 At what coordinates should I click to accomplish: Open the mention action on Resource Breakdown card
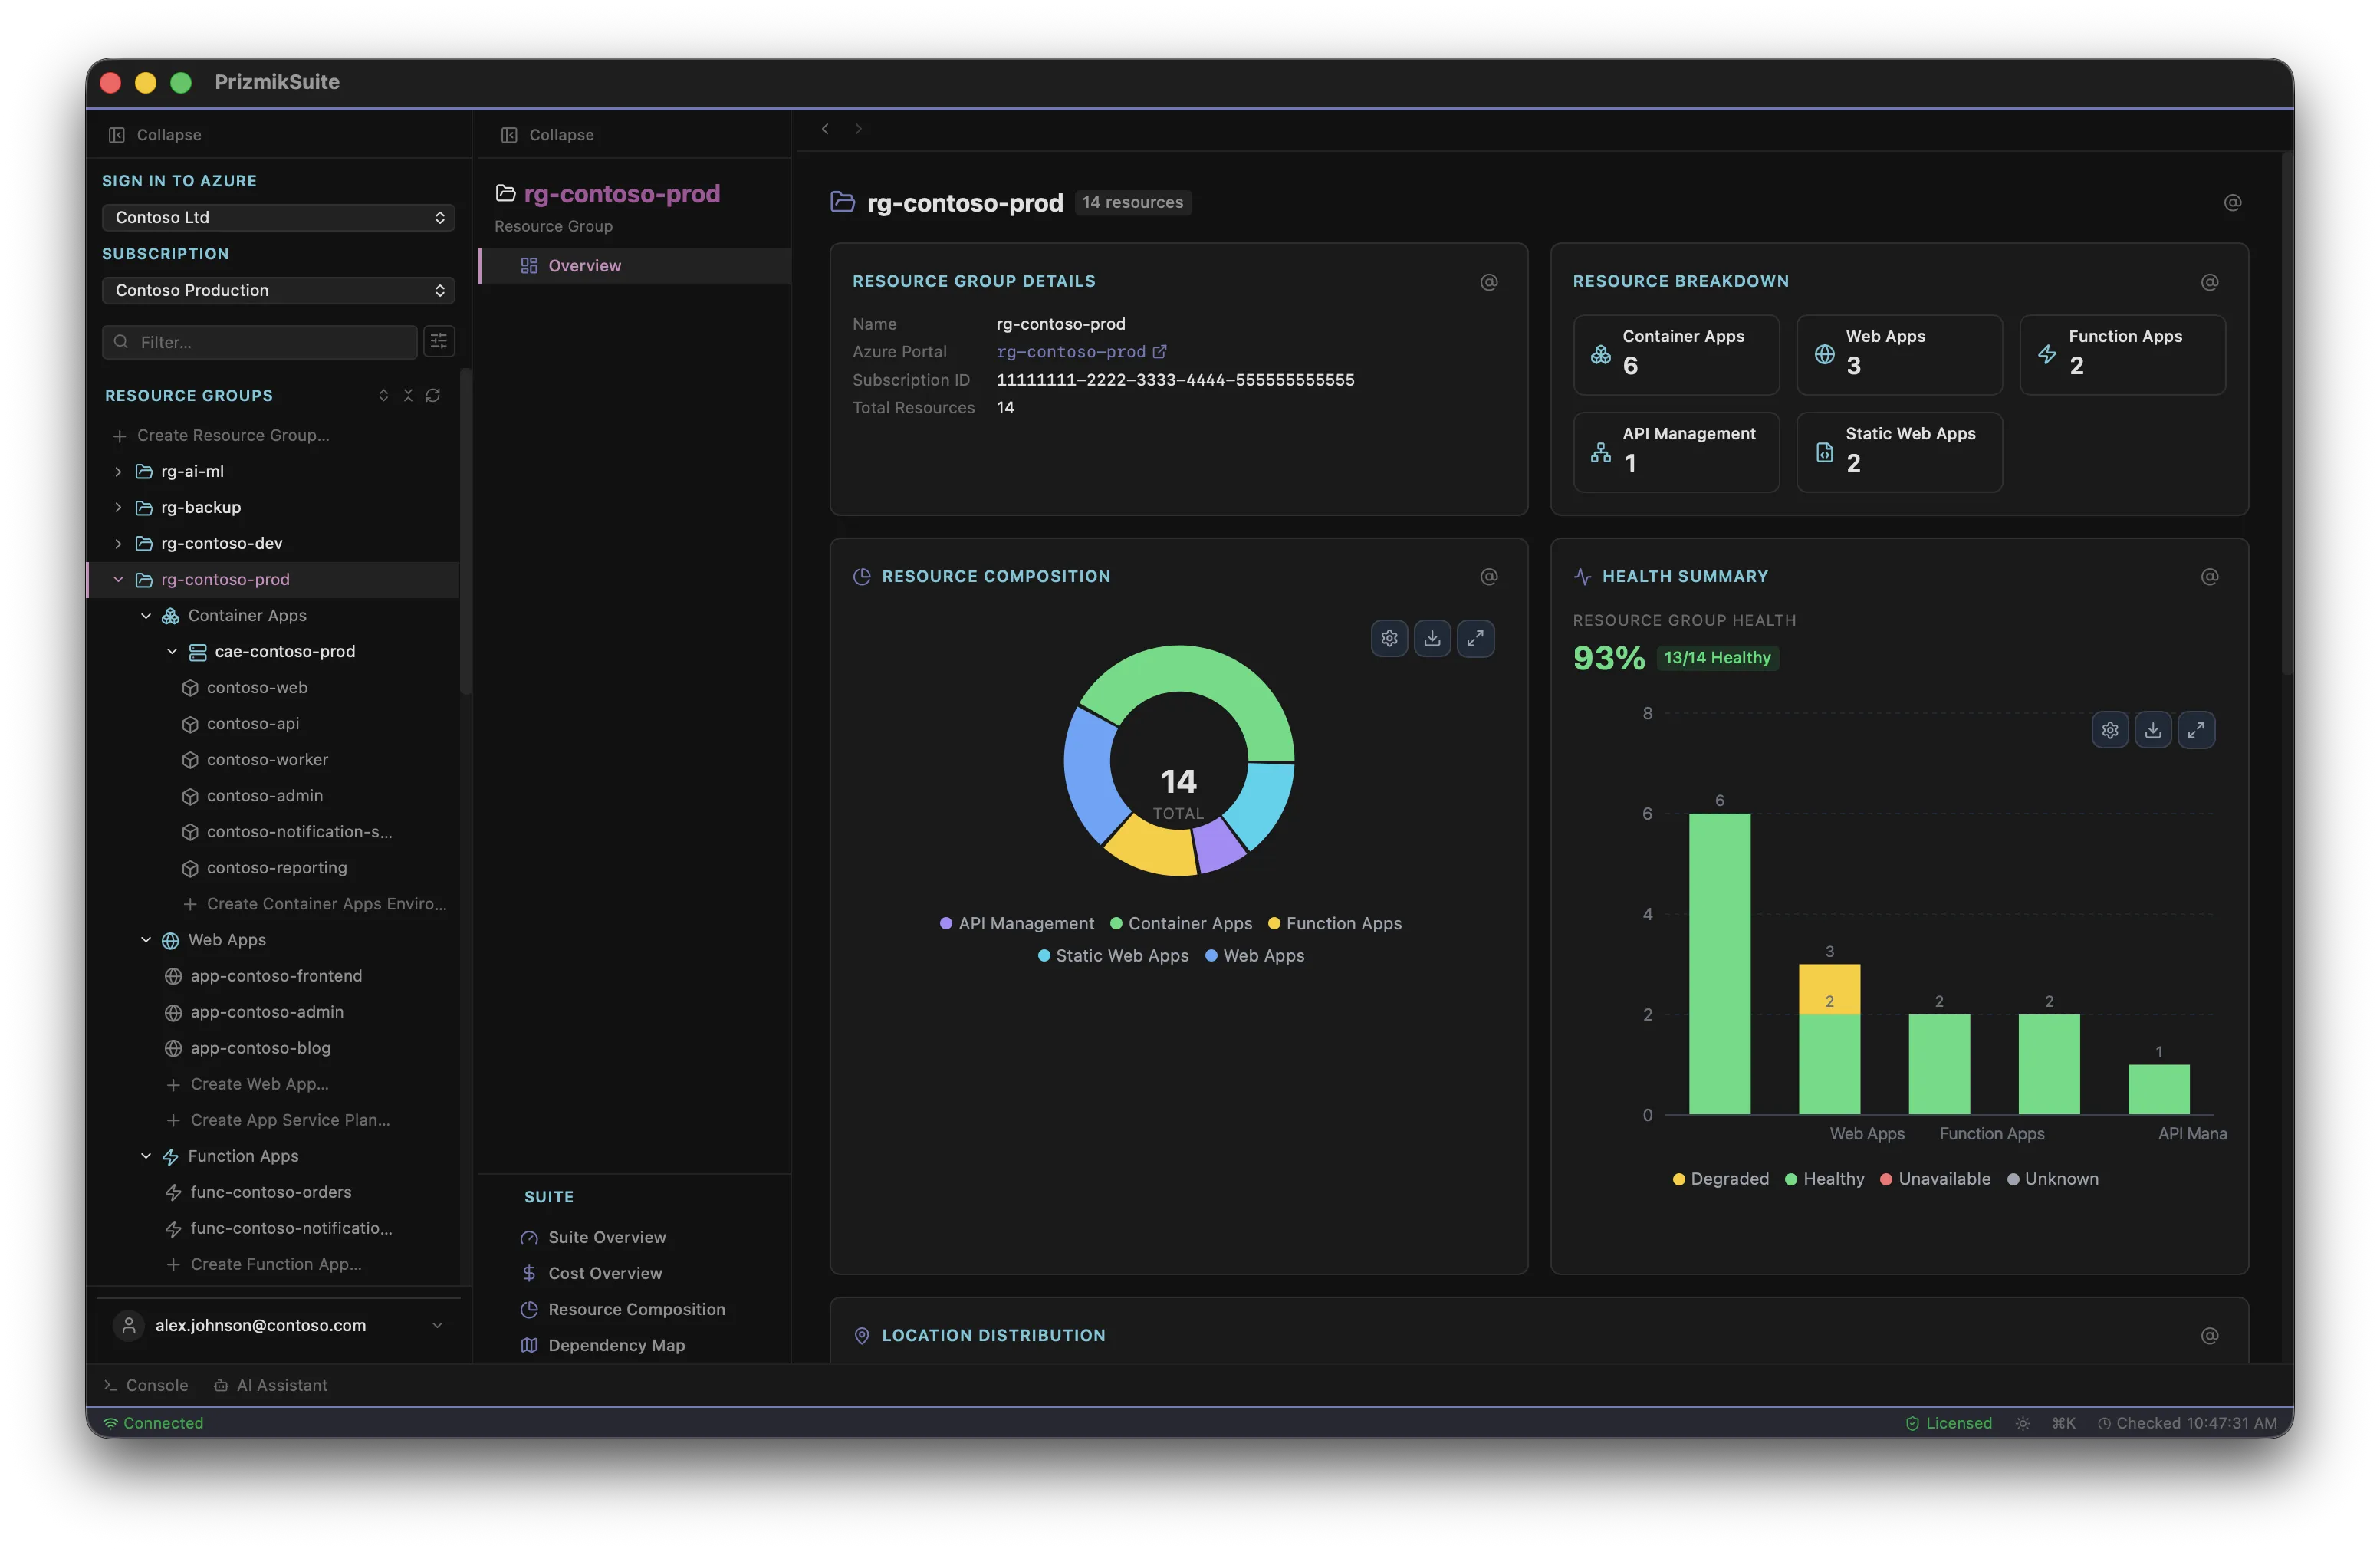2210,282
